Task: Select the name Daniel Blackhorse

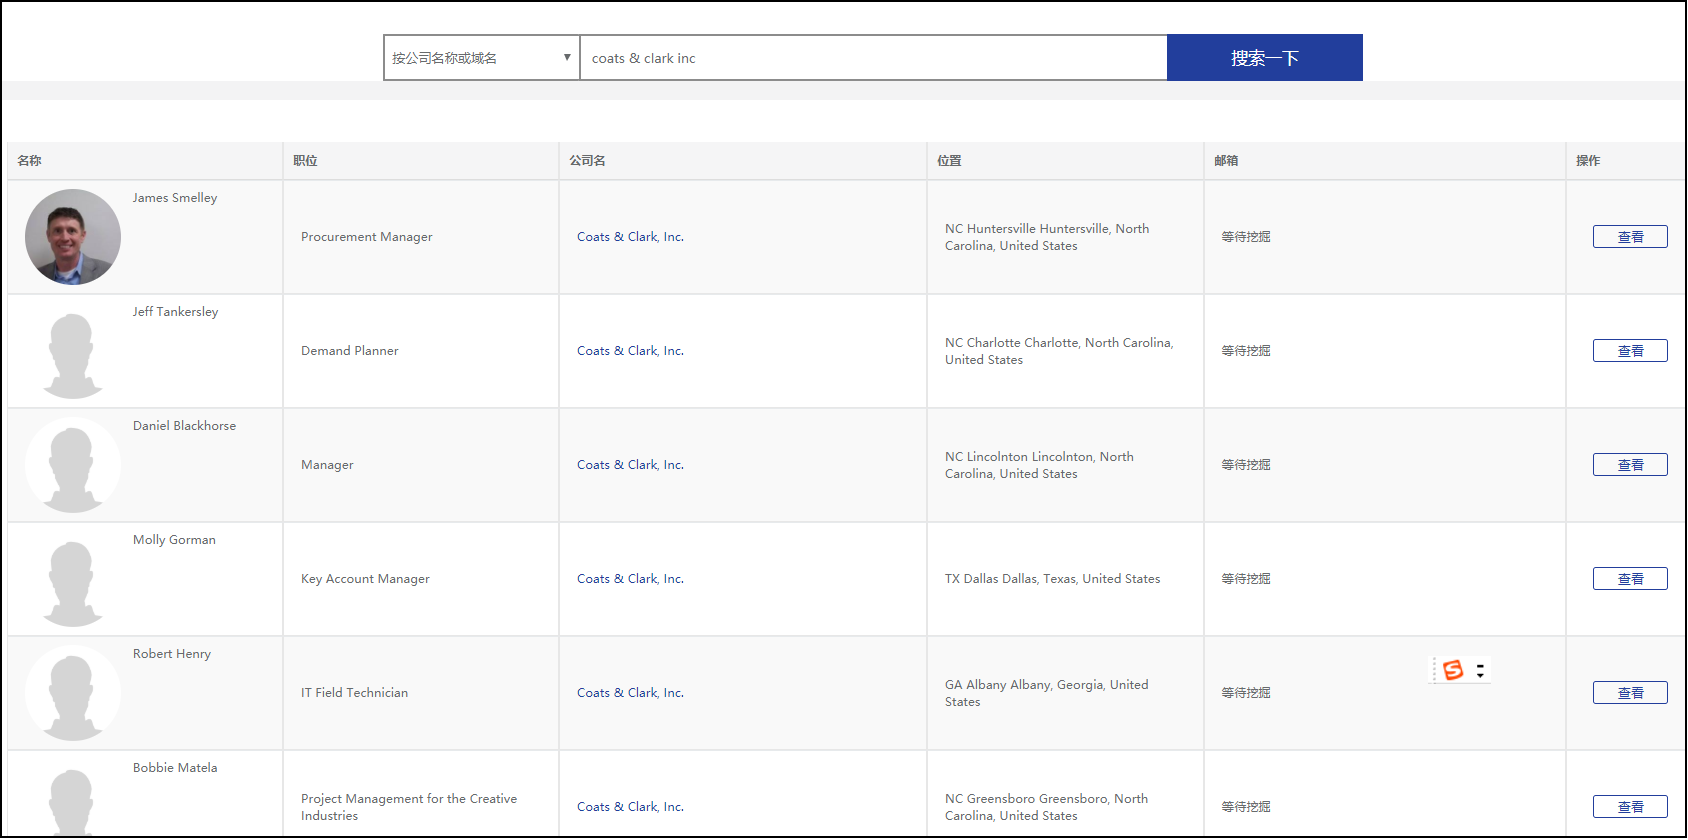Action: point(184,426)
